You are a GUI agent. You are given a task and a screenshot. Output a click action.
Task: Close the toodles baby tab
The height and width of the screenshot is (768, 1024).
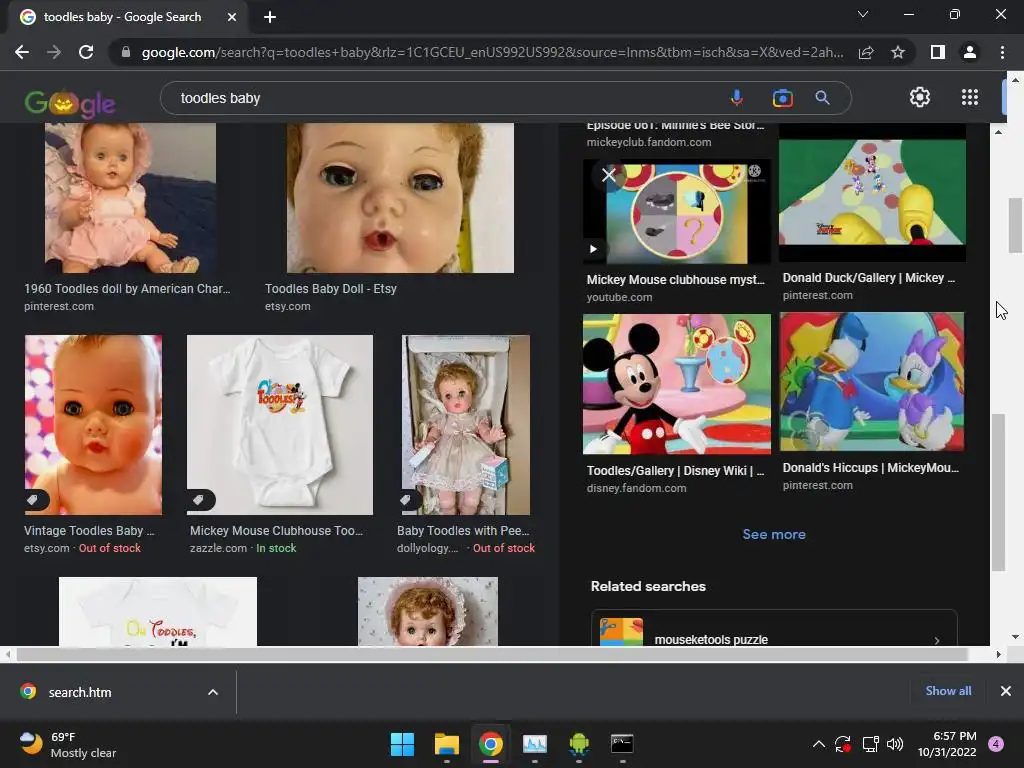232,17
